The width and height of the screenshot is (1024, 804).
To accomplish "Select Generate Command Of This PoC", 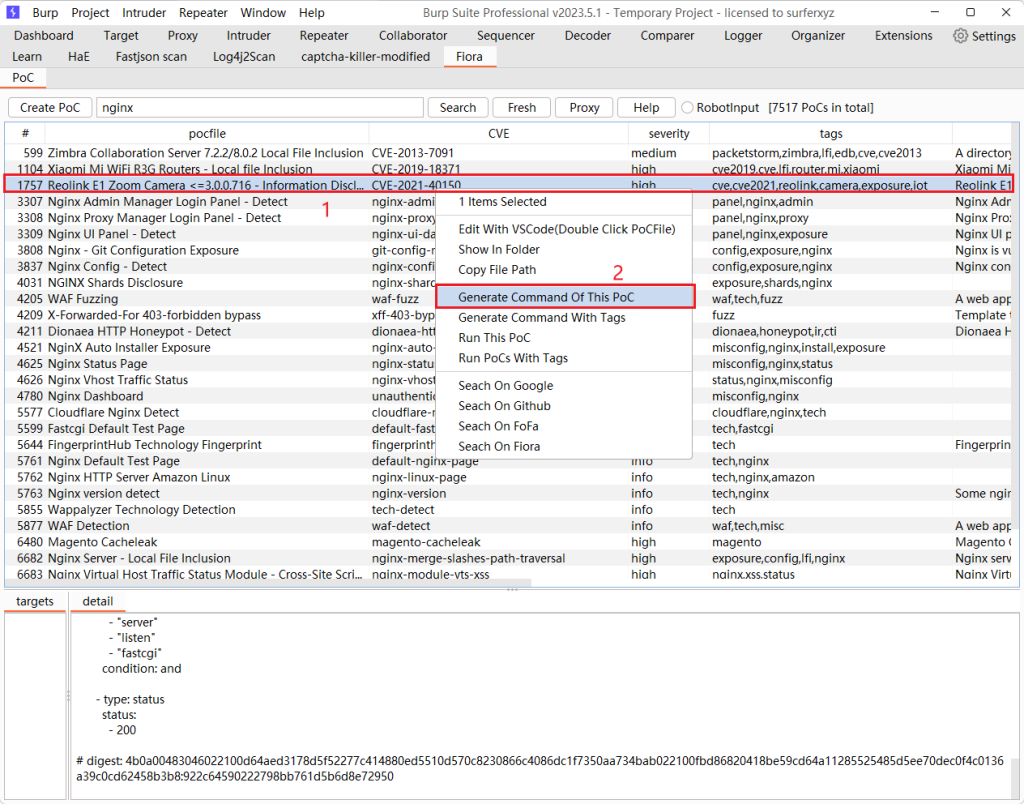I will point(546,297).
